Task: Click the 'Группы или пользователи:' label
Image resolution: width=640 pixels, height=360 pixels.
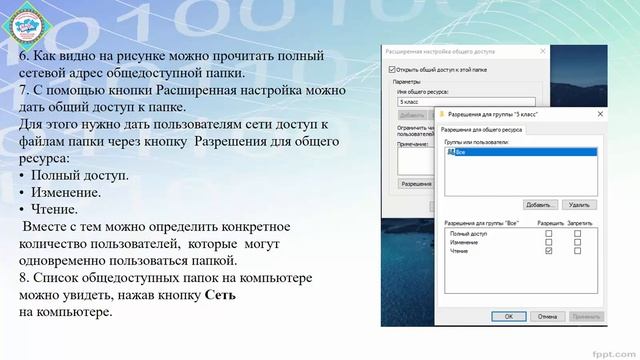Action: point(476,142)
